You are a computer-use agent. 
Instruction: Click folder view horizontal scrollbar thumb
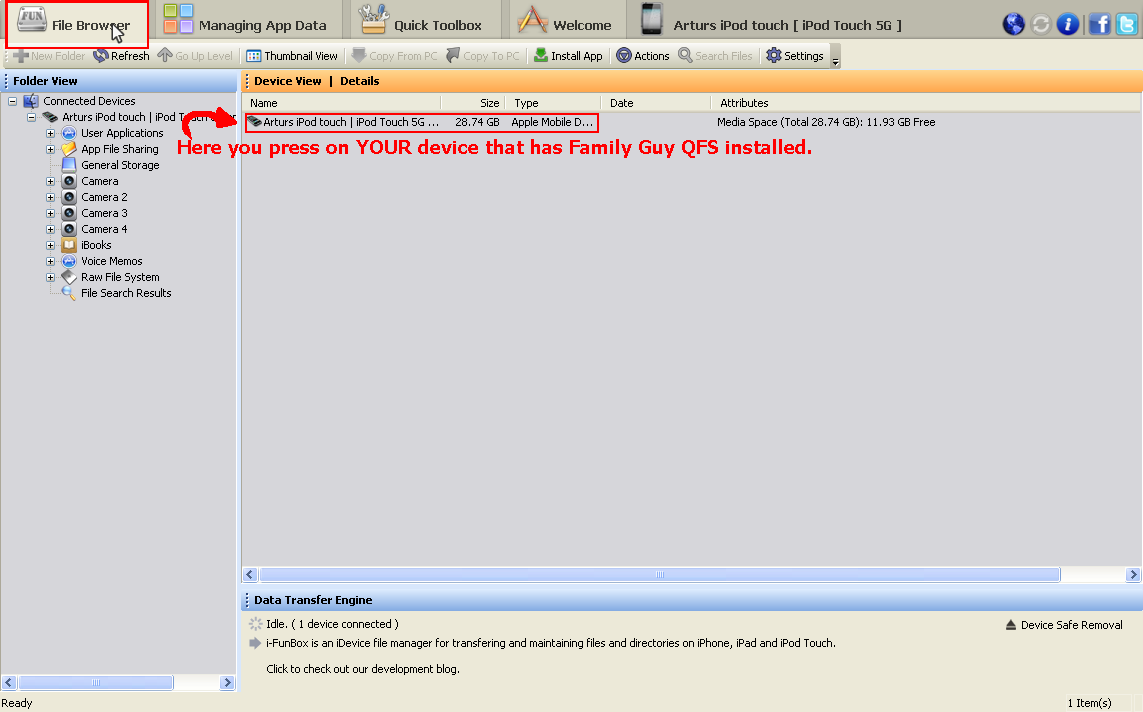click(x=95, y=683)
